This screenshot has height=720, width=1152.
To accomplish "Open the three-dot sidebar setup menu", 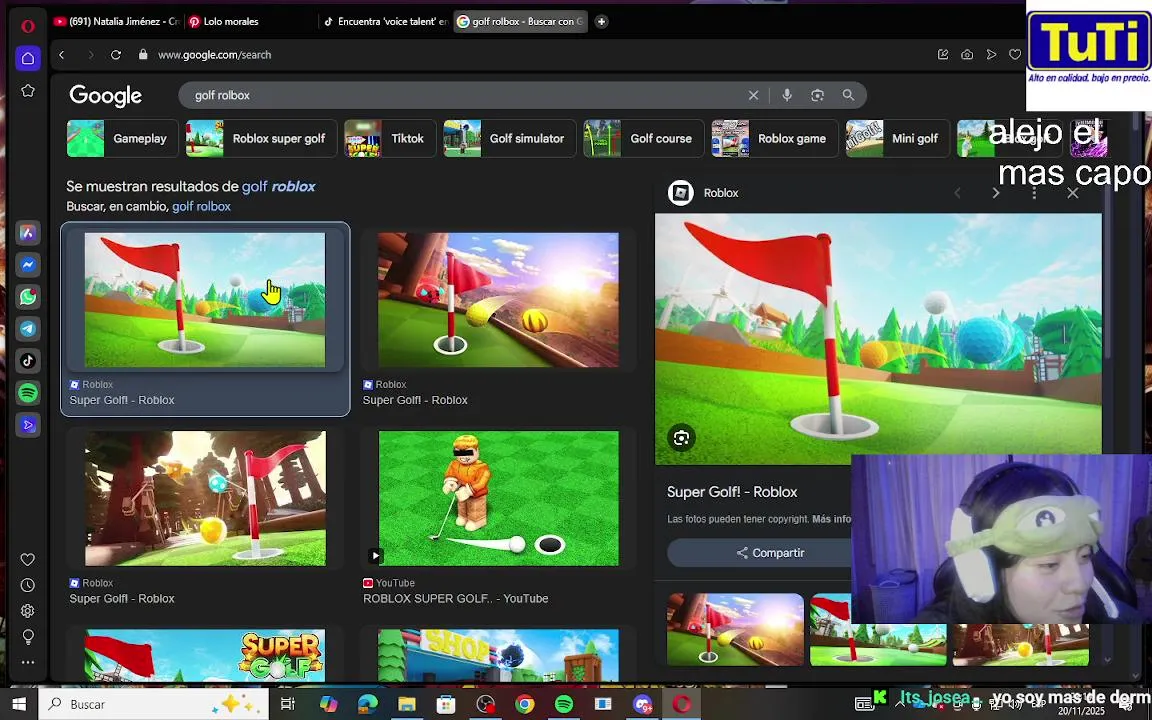I will [28, 662].
